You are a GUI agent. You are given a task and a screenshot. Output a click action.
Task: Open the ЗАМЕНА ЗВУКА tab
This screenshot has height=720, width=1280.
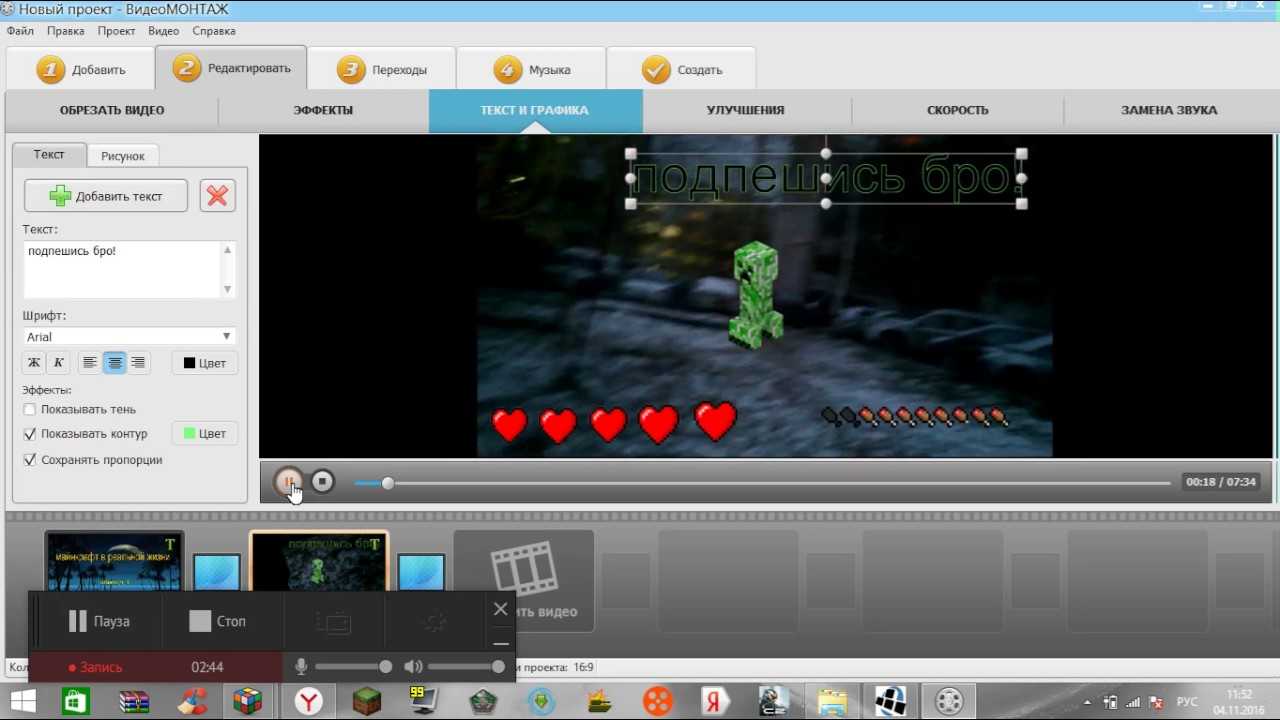pos(1169,110)
